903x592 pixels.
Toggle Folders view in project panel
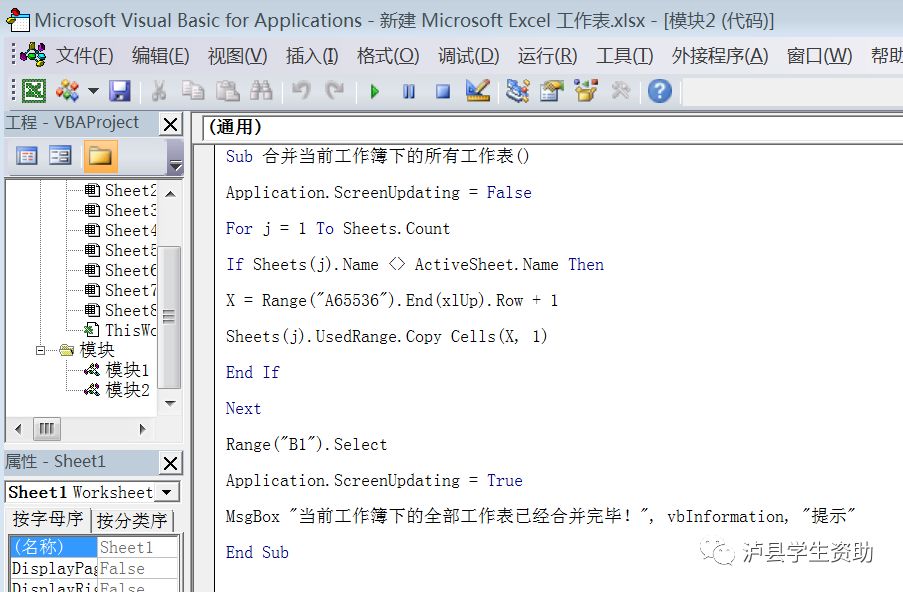pos(100,155)
